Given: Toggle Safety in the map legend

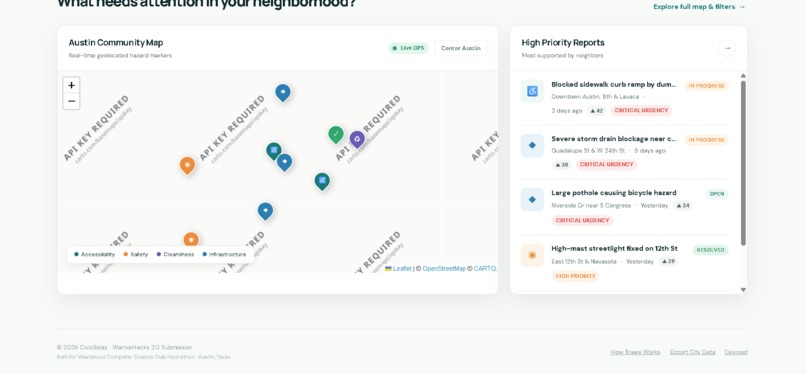Looking at the screenshot, I should pos(136,254).
